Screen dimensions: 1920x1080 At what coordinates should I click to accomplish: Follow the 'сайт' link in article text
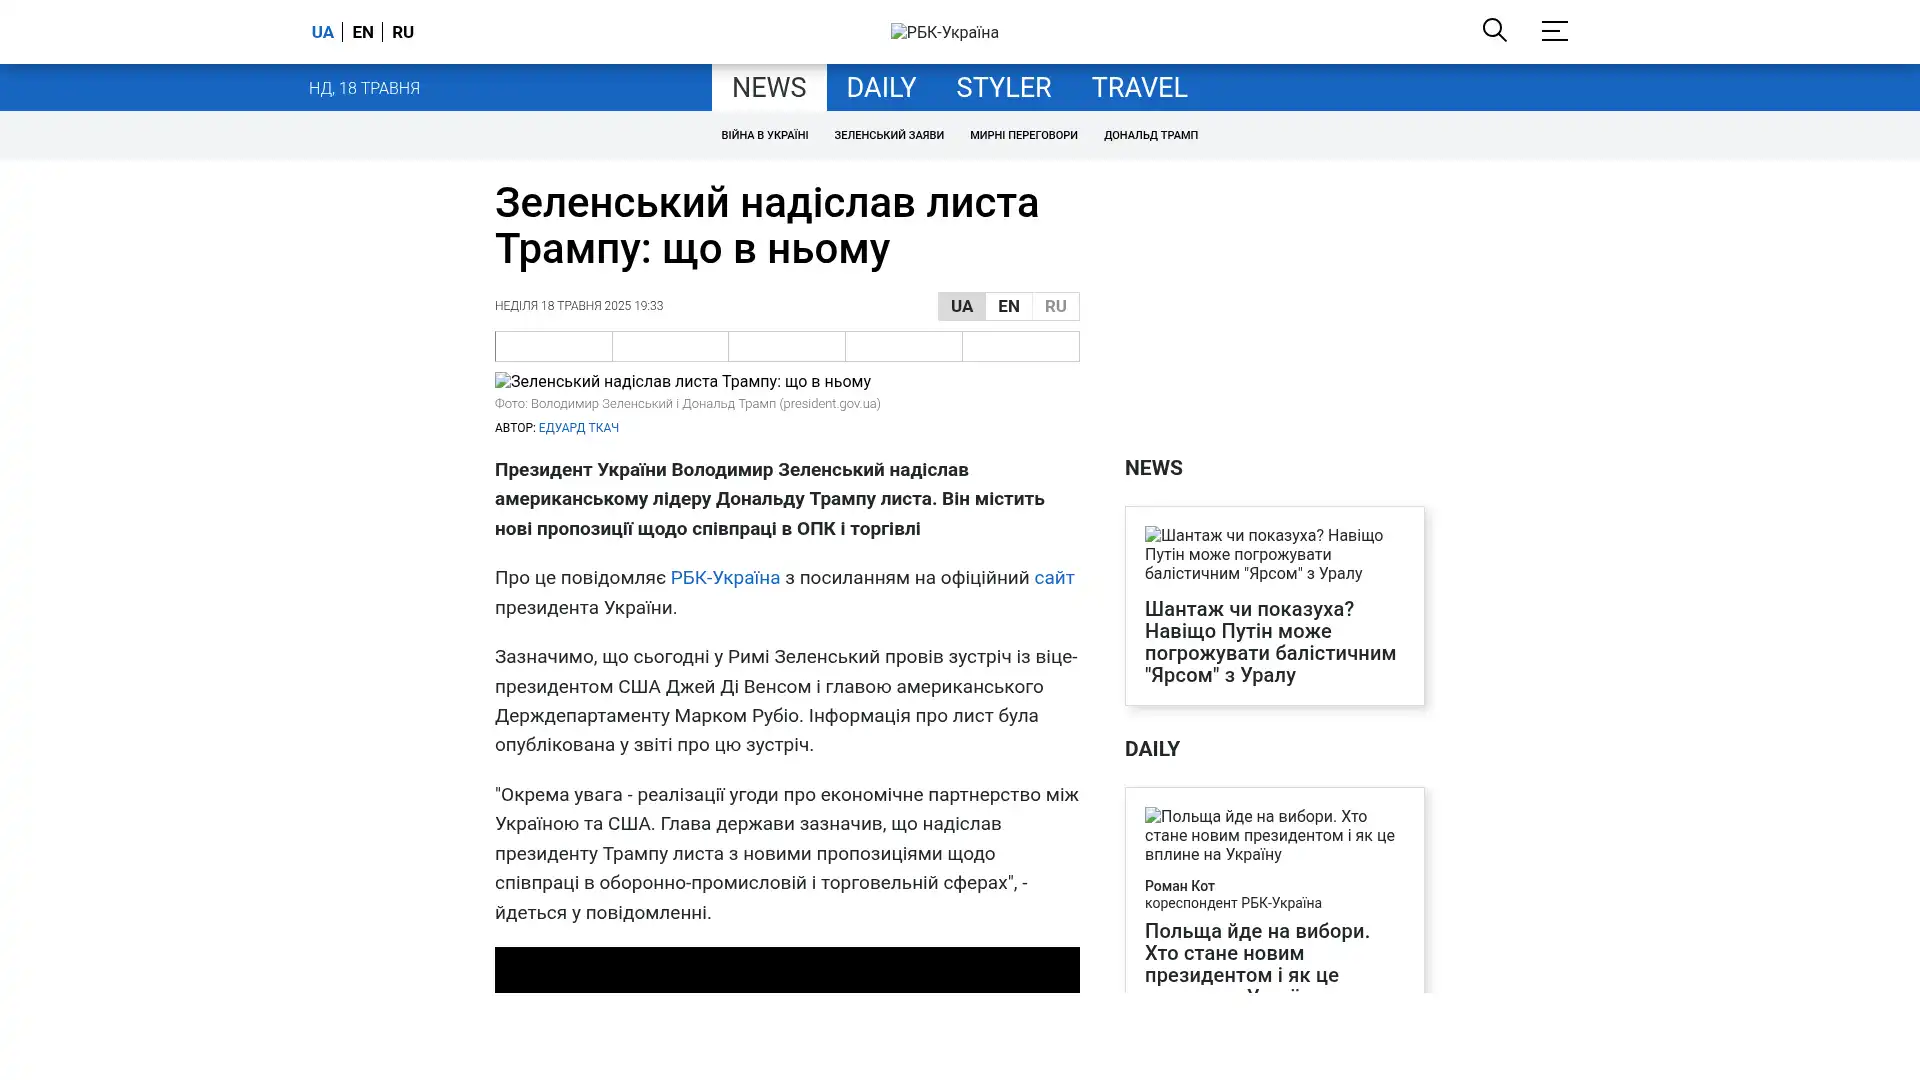click(x=1053, y=578)
